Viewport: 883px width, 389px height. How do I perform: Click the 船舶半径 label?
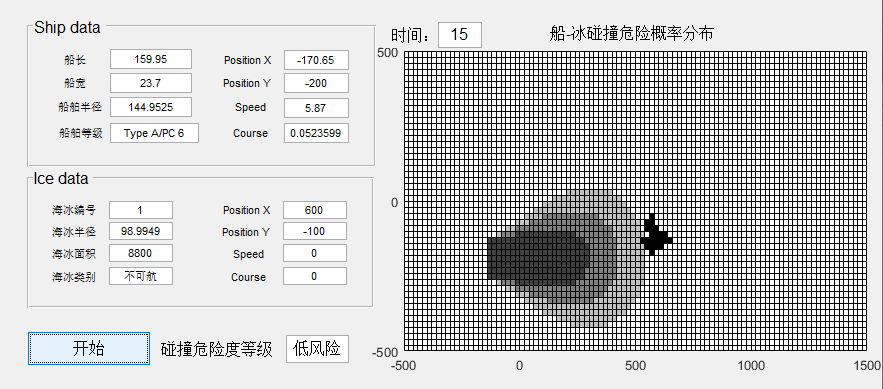(x=81, y=108)
